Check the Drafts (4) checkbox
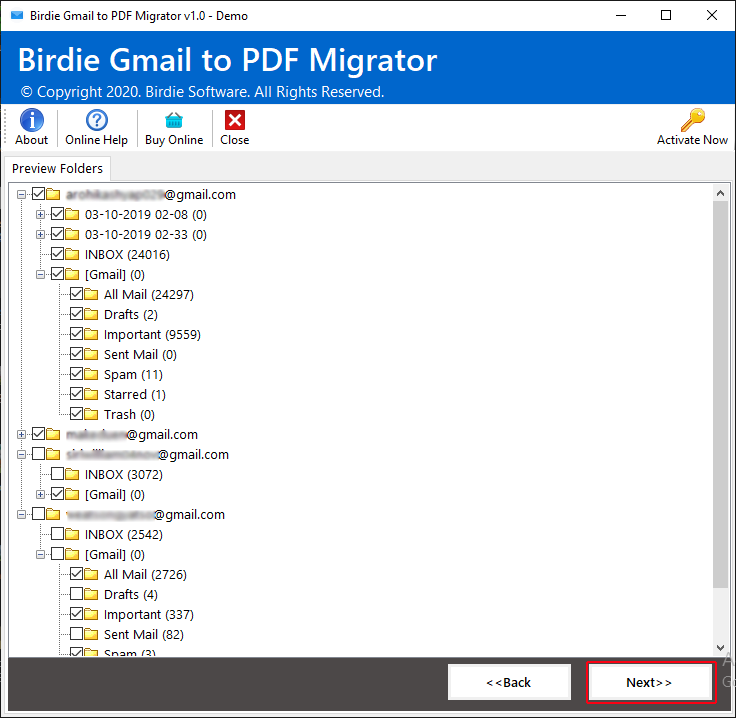The width and height of the screenshot is (736, 718). pos(77,594)
